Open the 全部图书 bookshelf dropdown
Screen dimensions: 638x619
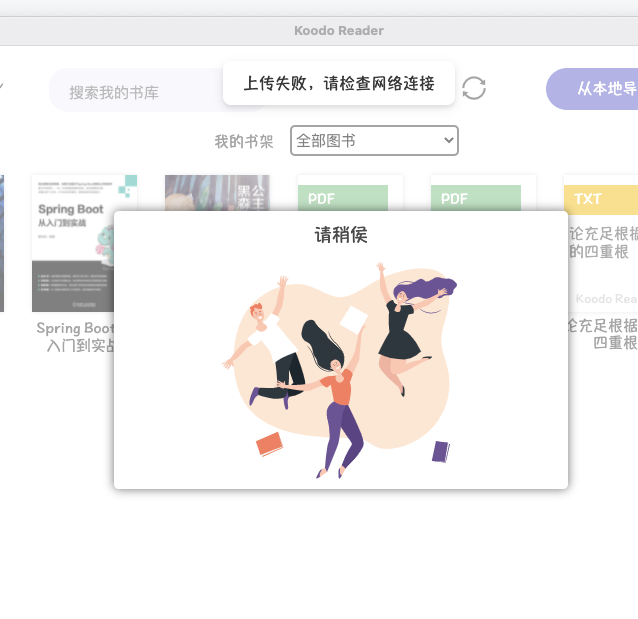tap(374, 141)
